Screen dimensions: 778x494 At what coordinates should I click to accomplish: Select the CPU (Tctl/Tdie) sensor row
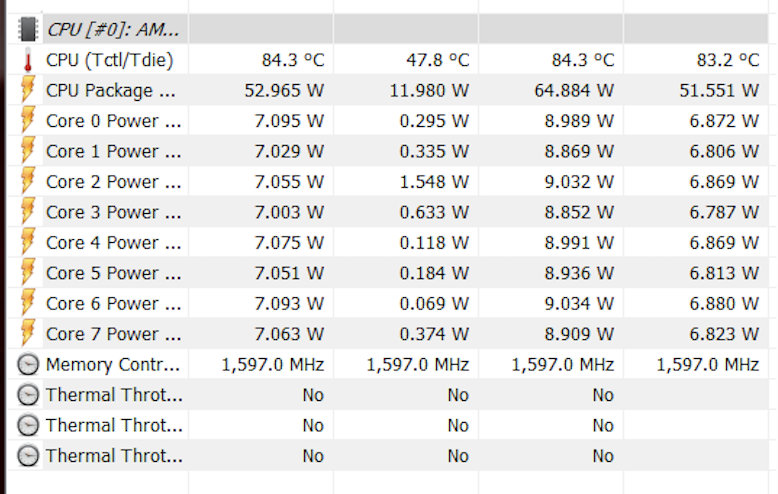109,60
